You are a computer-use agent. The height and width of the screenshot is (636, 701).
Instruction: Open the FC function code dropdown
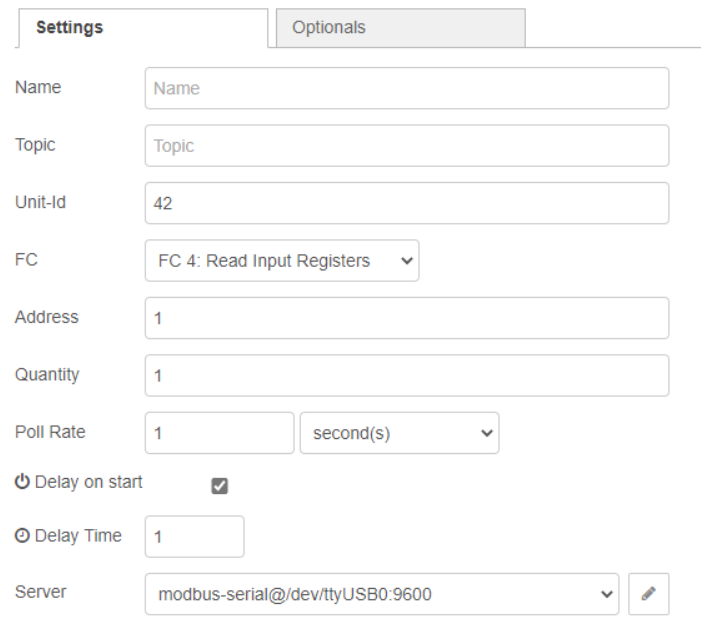tap(282, 261)
